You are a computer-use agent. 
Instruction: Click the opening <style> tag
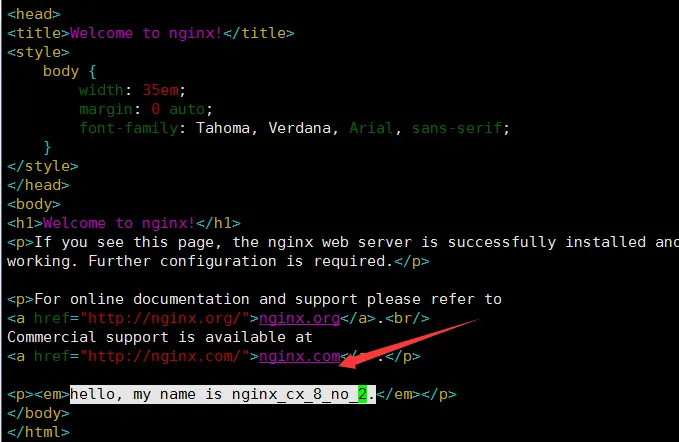38,52
